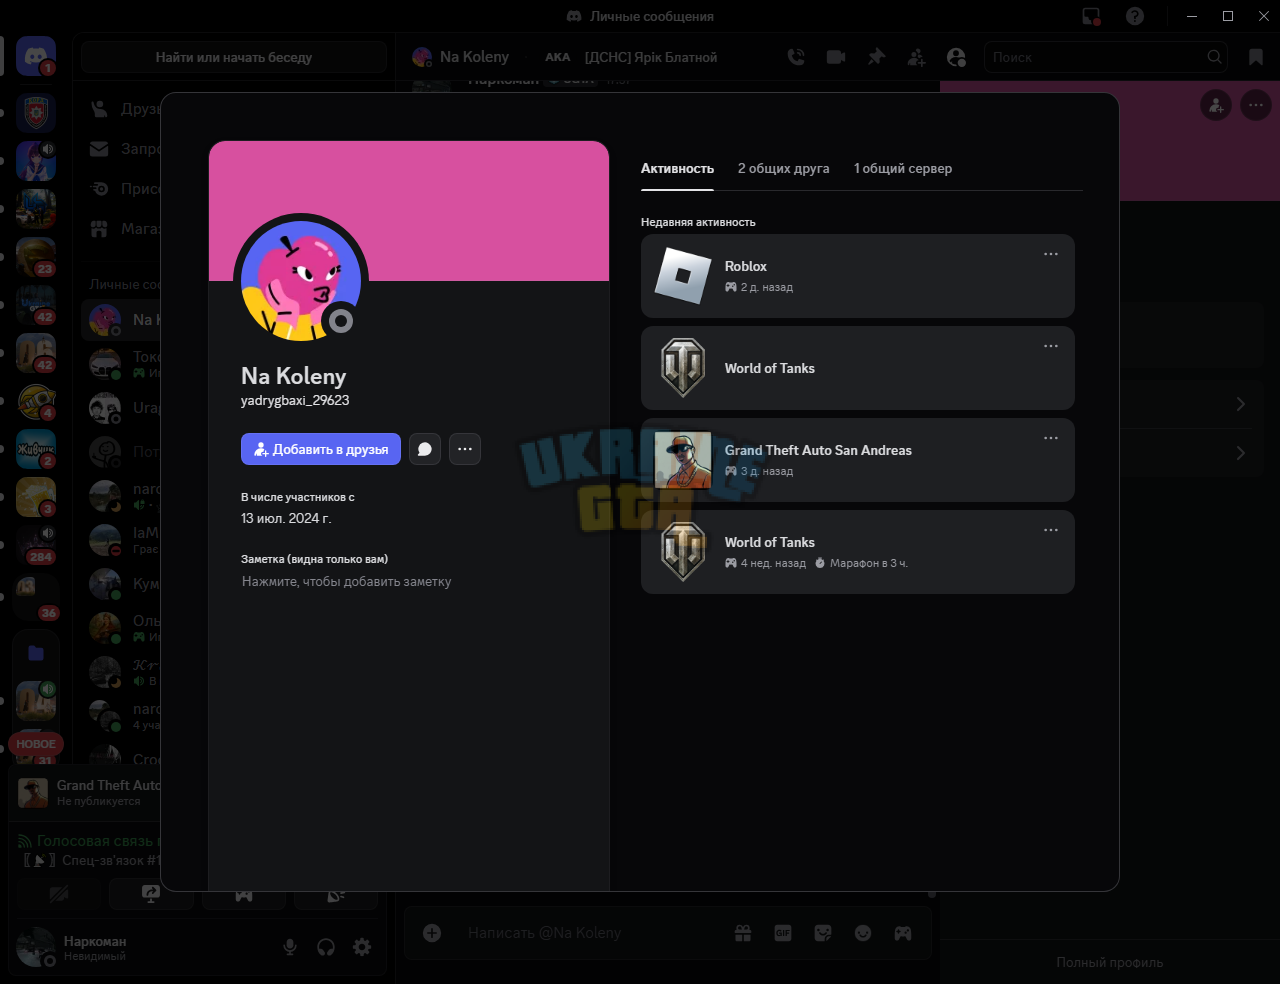
Task: Open options for the first World of Tanks card
Action: (1051, 346)
